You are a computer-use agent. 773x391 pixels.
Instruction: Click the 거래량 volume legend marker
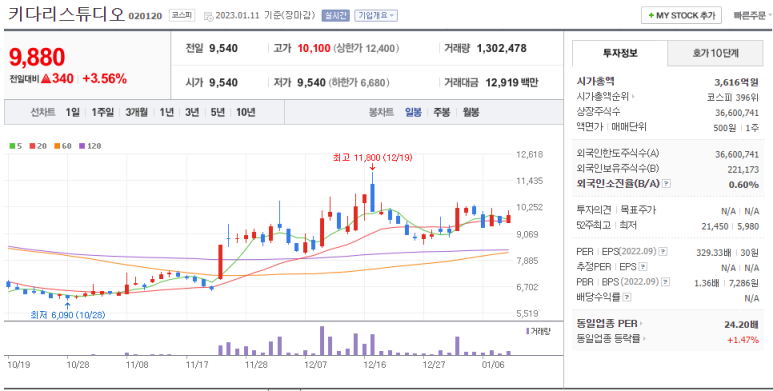pos(527,331)
